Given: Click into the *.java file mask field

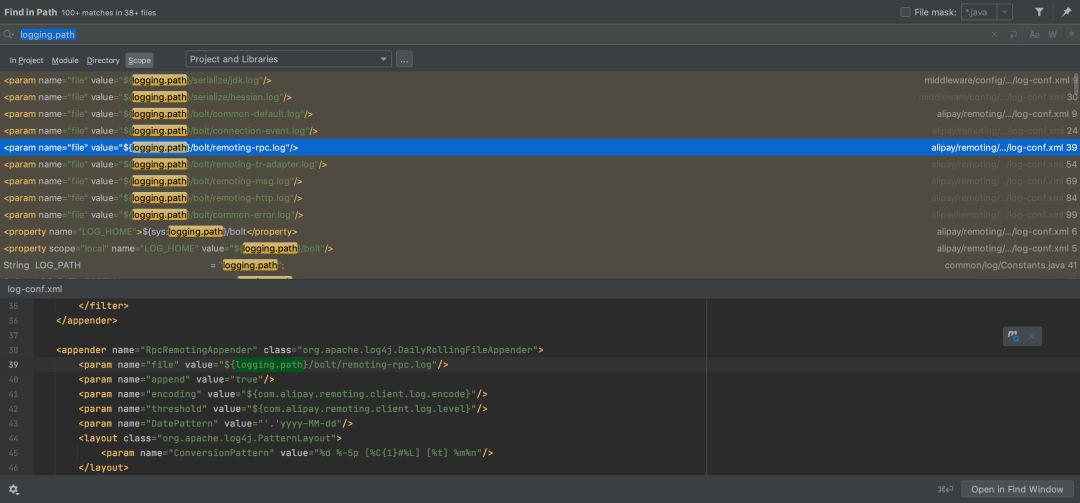Looking at the screenshot, I should (979, 12).
